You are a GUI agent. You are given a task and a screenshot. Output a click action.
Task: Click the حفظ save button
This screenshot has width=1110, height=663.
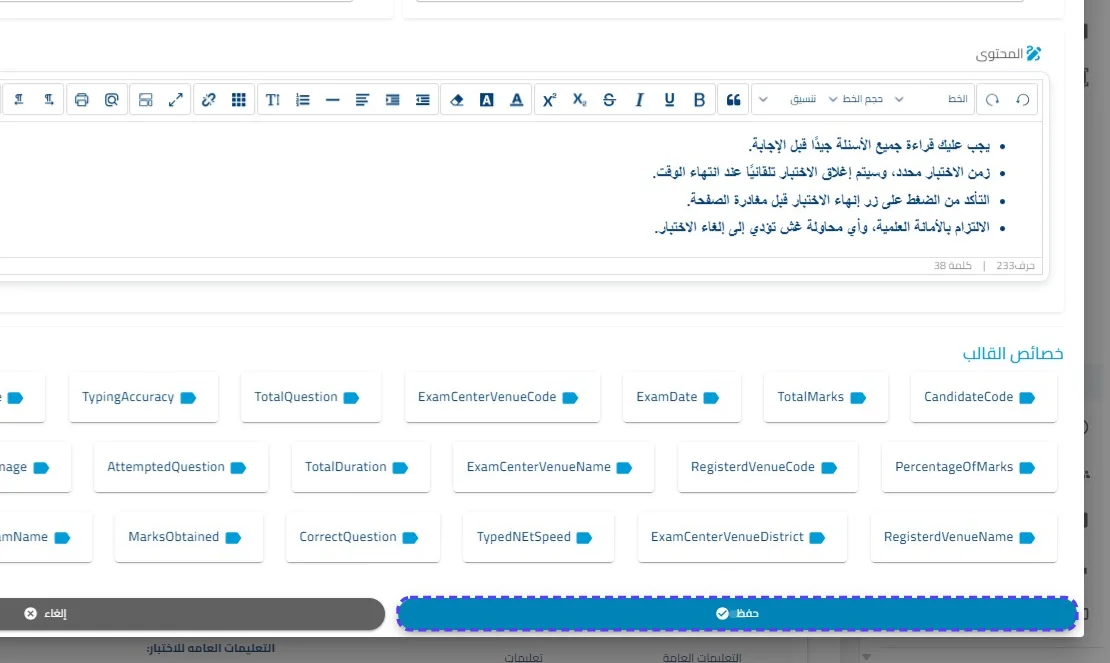[x=737, y=613]
